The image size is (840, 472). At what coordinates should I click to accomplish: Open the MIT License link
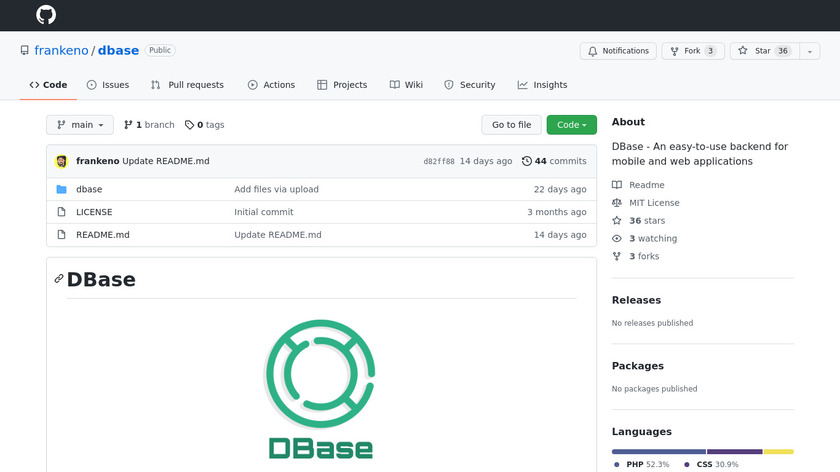click(x=654, y=203)
